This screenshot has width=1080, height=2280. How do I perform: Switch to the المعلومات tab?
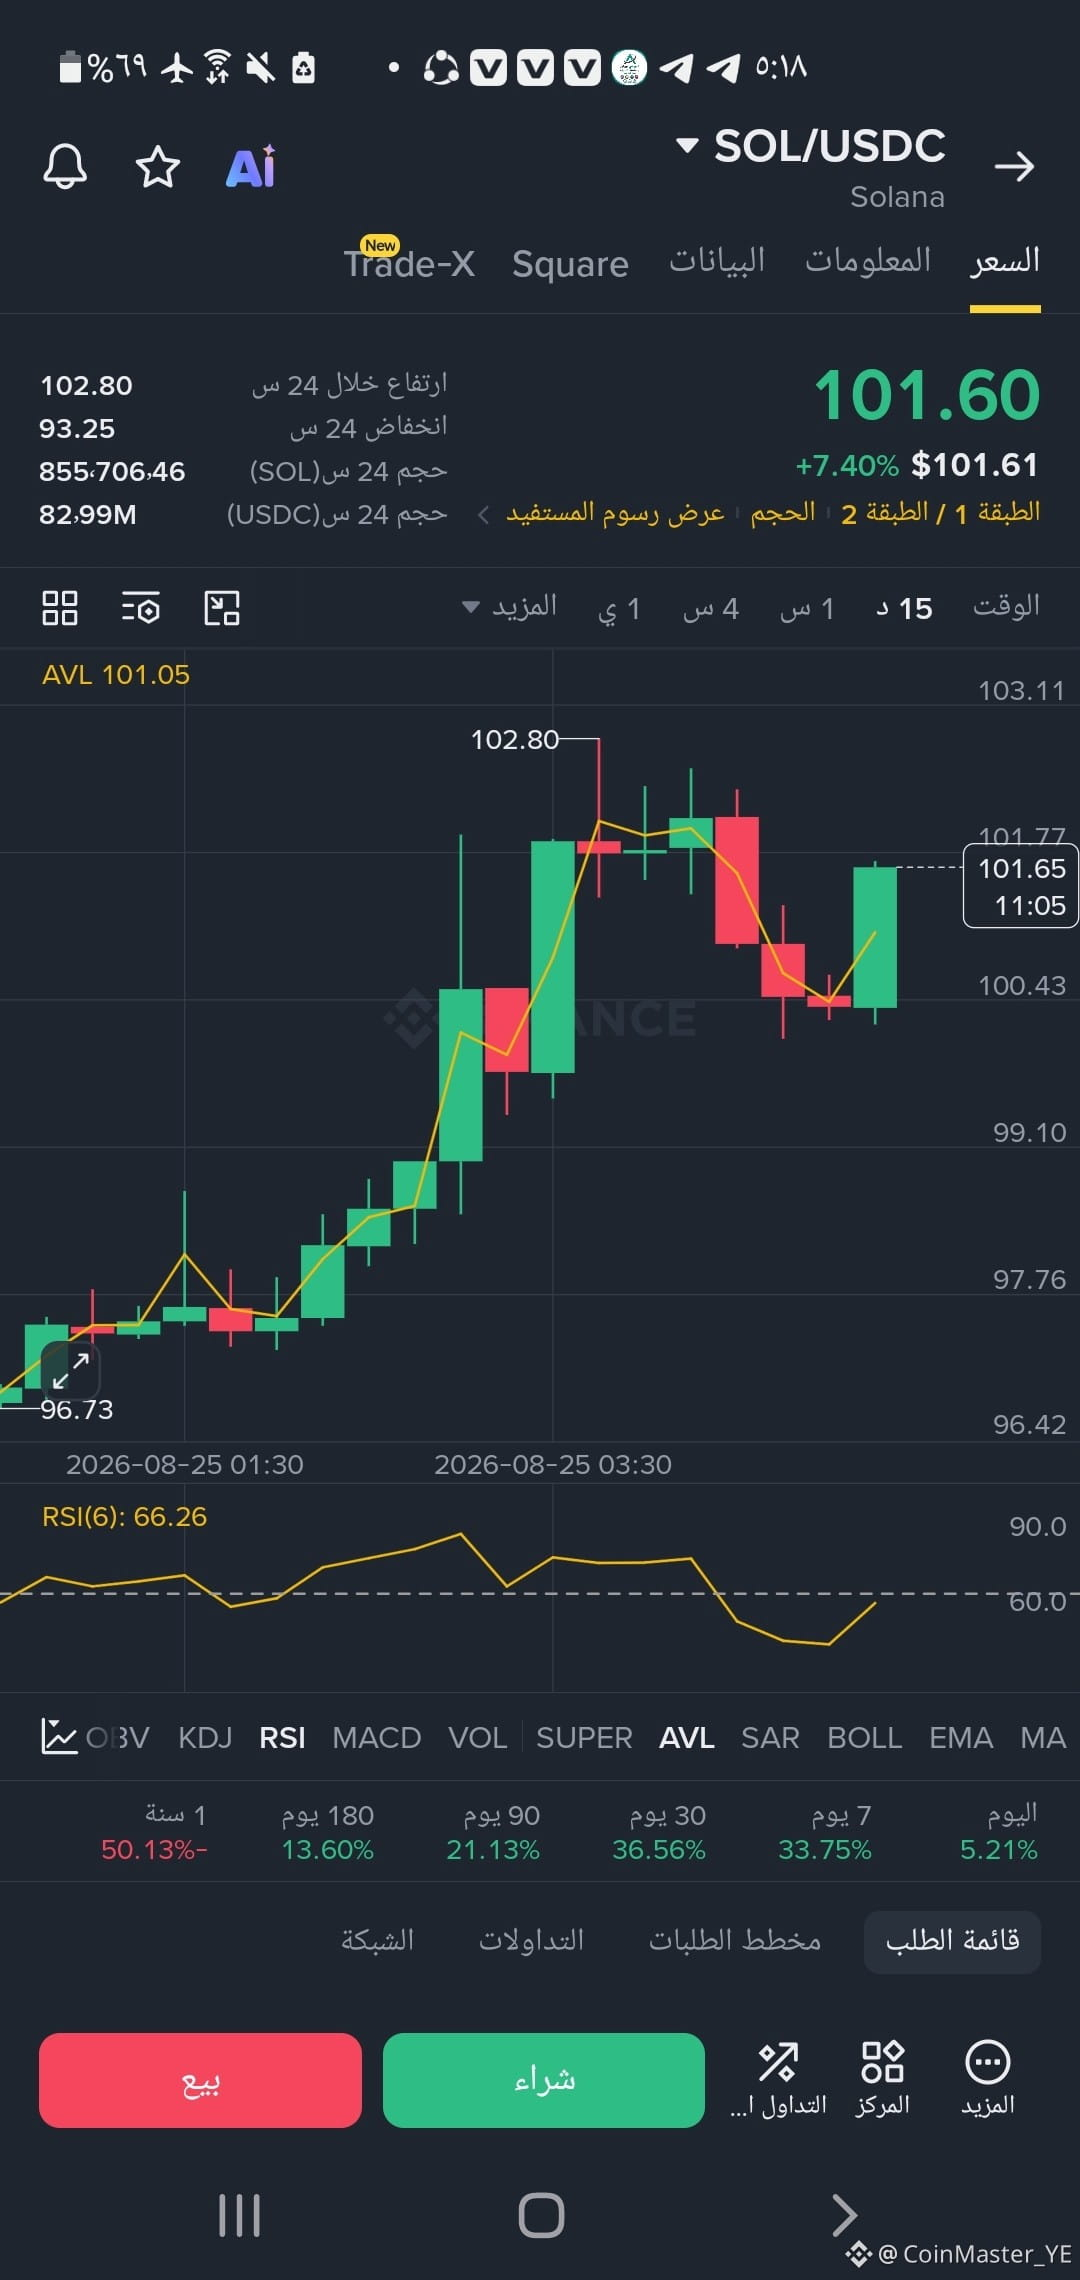(x=868, y=261)
